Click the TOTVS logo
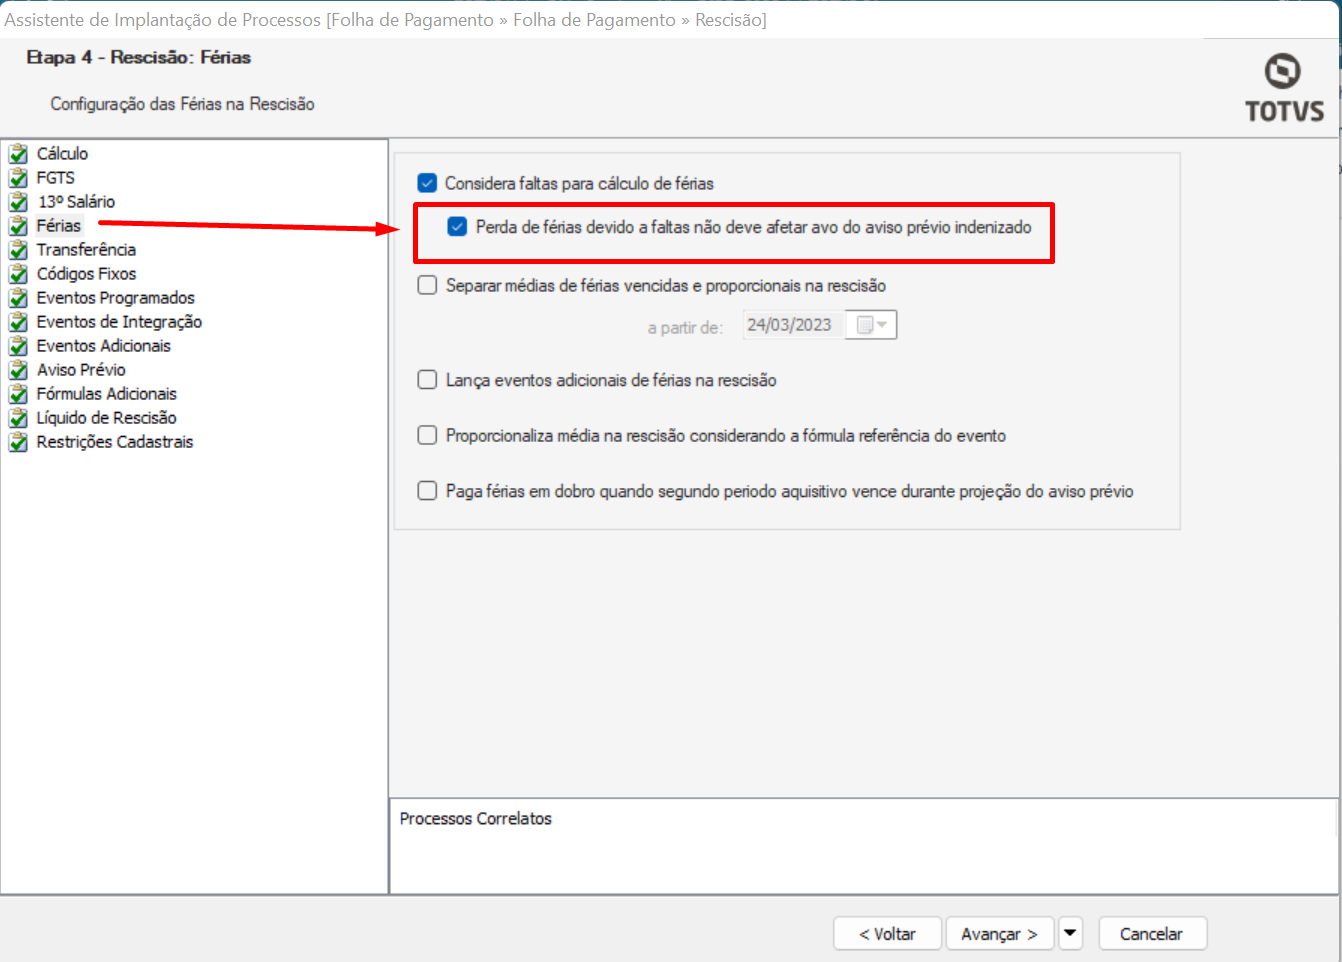 coord(1284,88)
